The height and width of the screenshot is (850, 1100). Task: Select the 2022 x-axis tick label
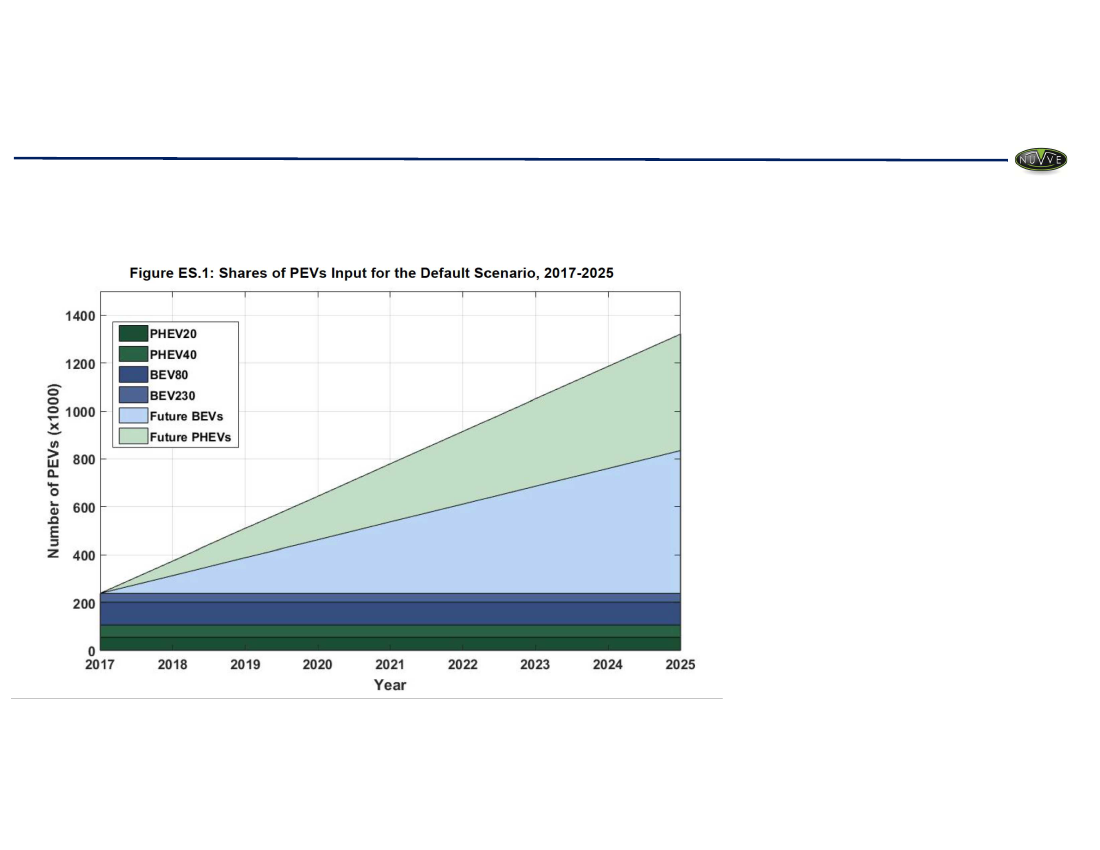click(462, 664)
